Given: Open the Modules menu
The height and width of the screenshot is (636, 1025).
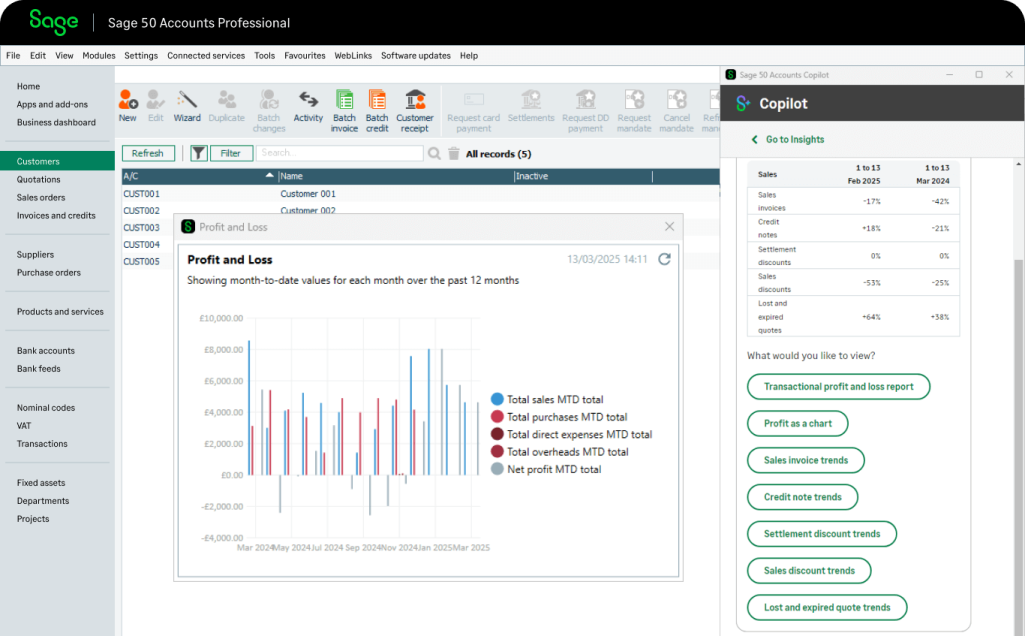Looking at the screenshot, I should [99, 56].
